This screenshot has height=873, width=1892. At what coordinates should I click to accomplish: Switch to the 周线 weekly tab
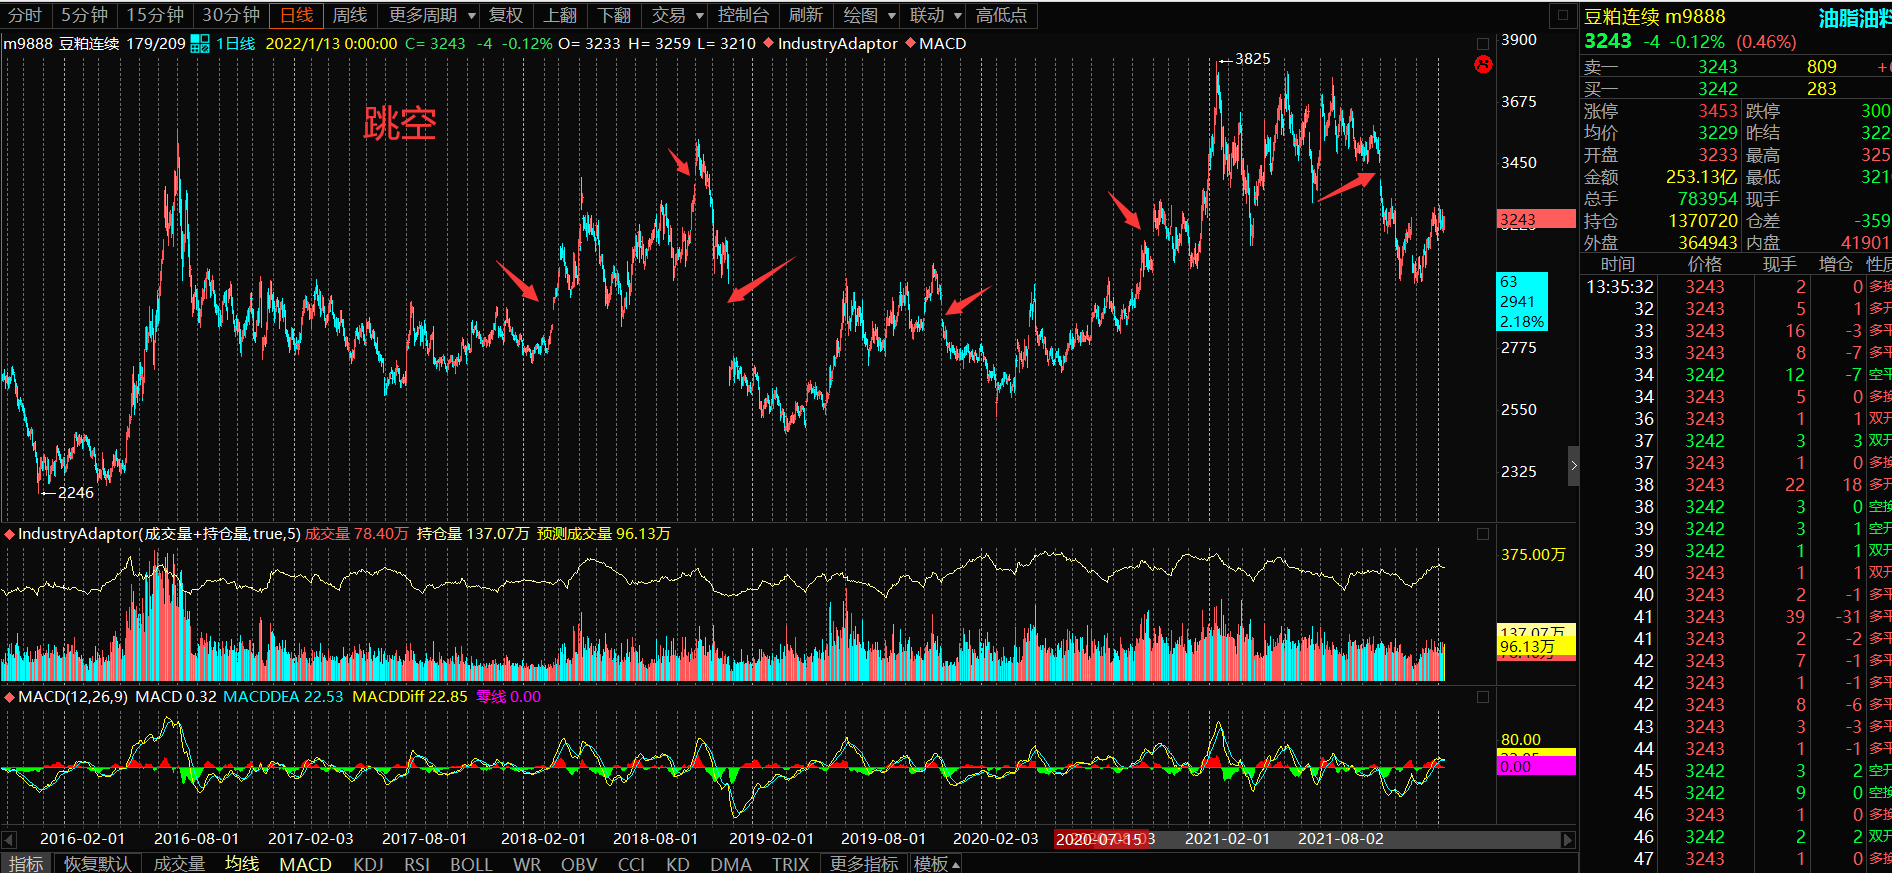point(349,15)
